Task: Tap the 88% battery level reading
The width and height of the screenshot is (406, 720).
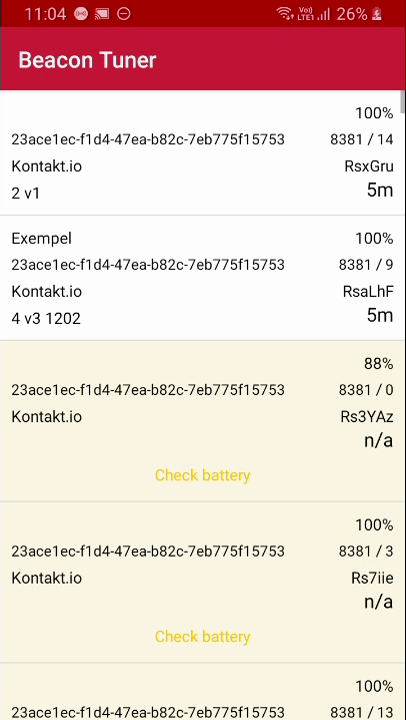Action: [378, 364]
